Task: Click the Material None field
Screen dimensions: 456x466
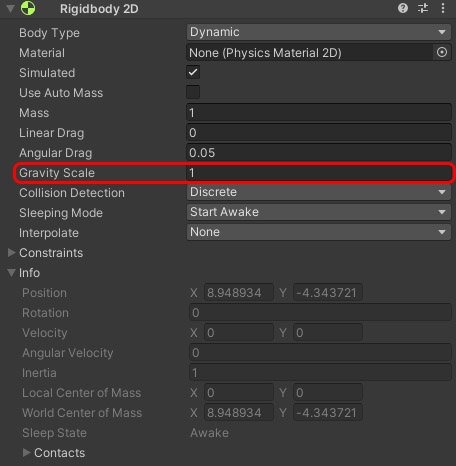Action: point(310,53)
